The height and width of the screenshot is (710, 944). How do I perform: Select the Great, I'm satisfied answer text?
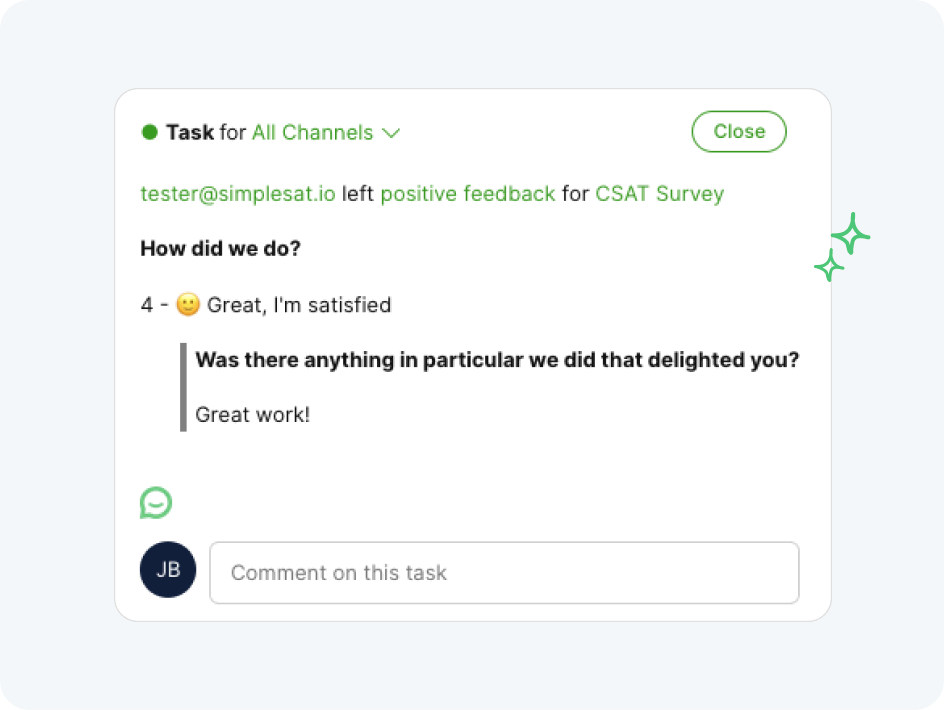[299, 305]
